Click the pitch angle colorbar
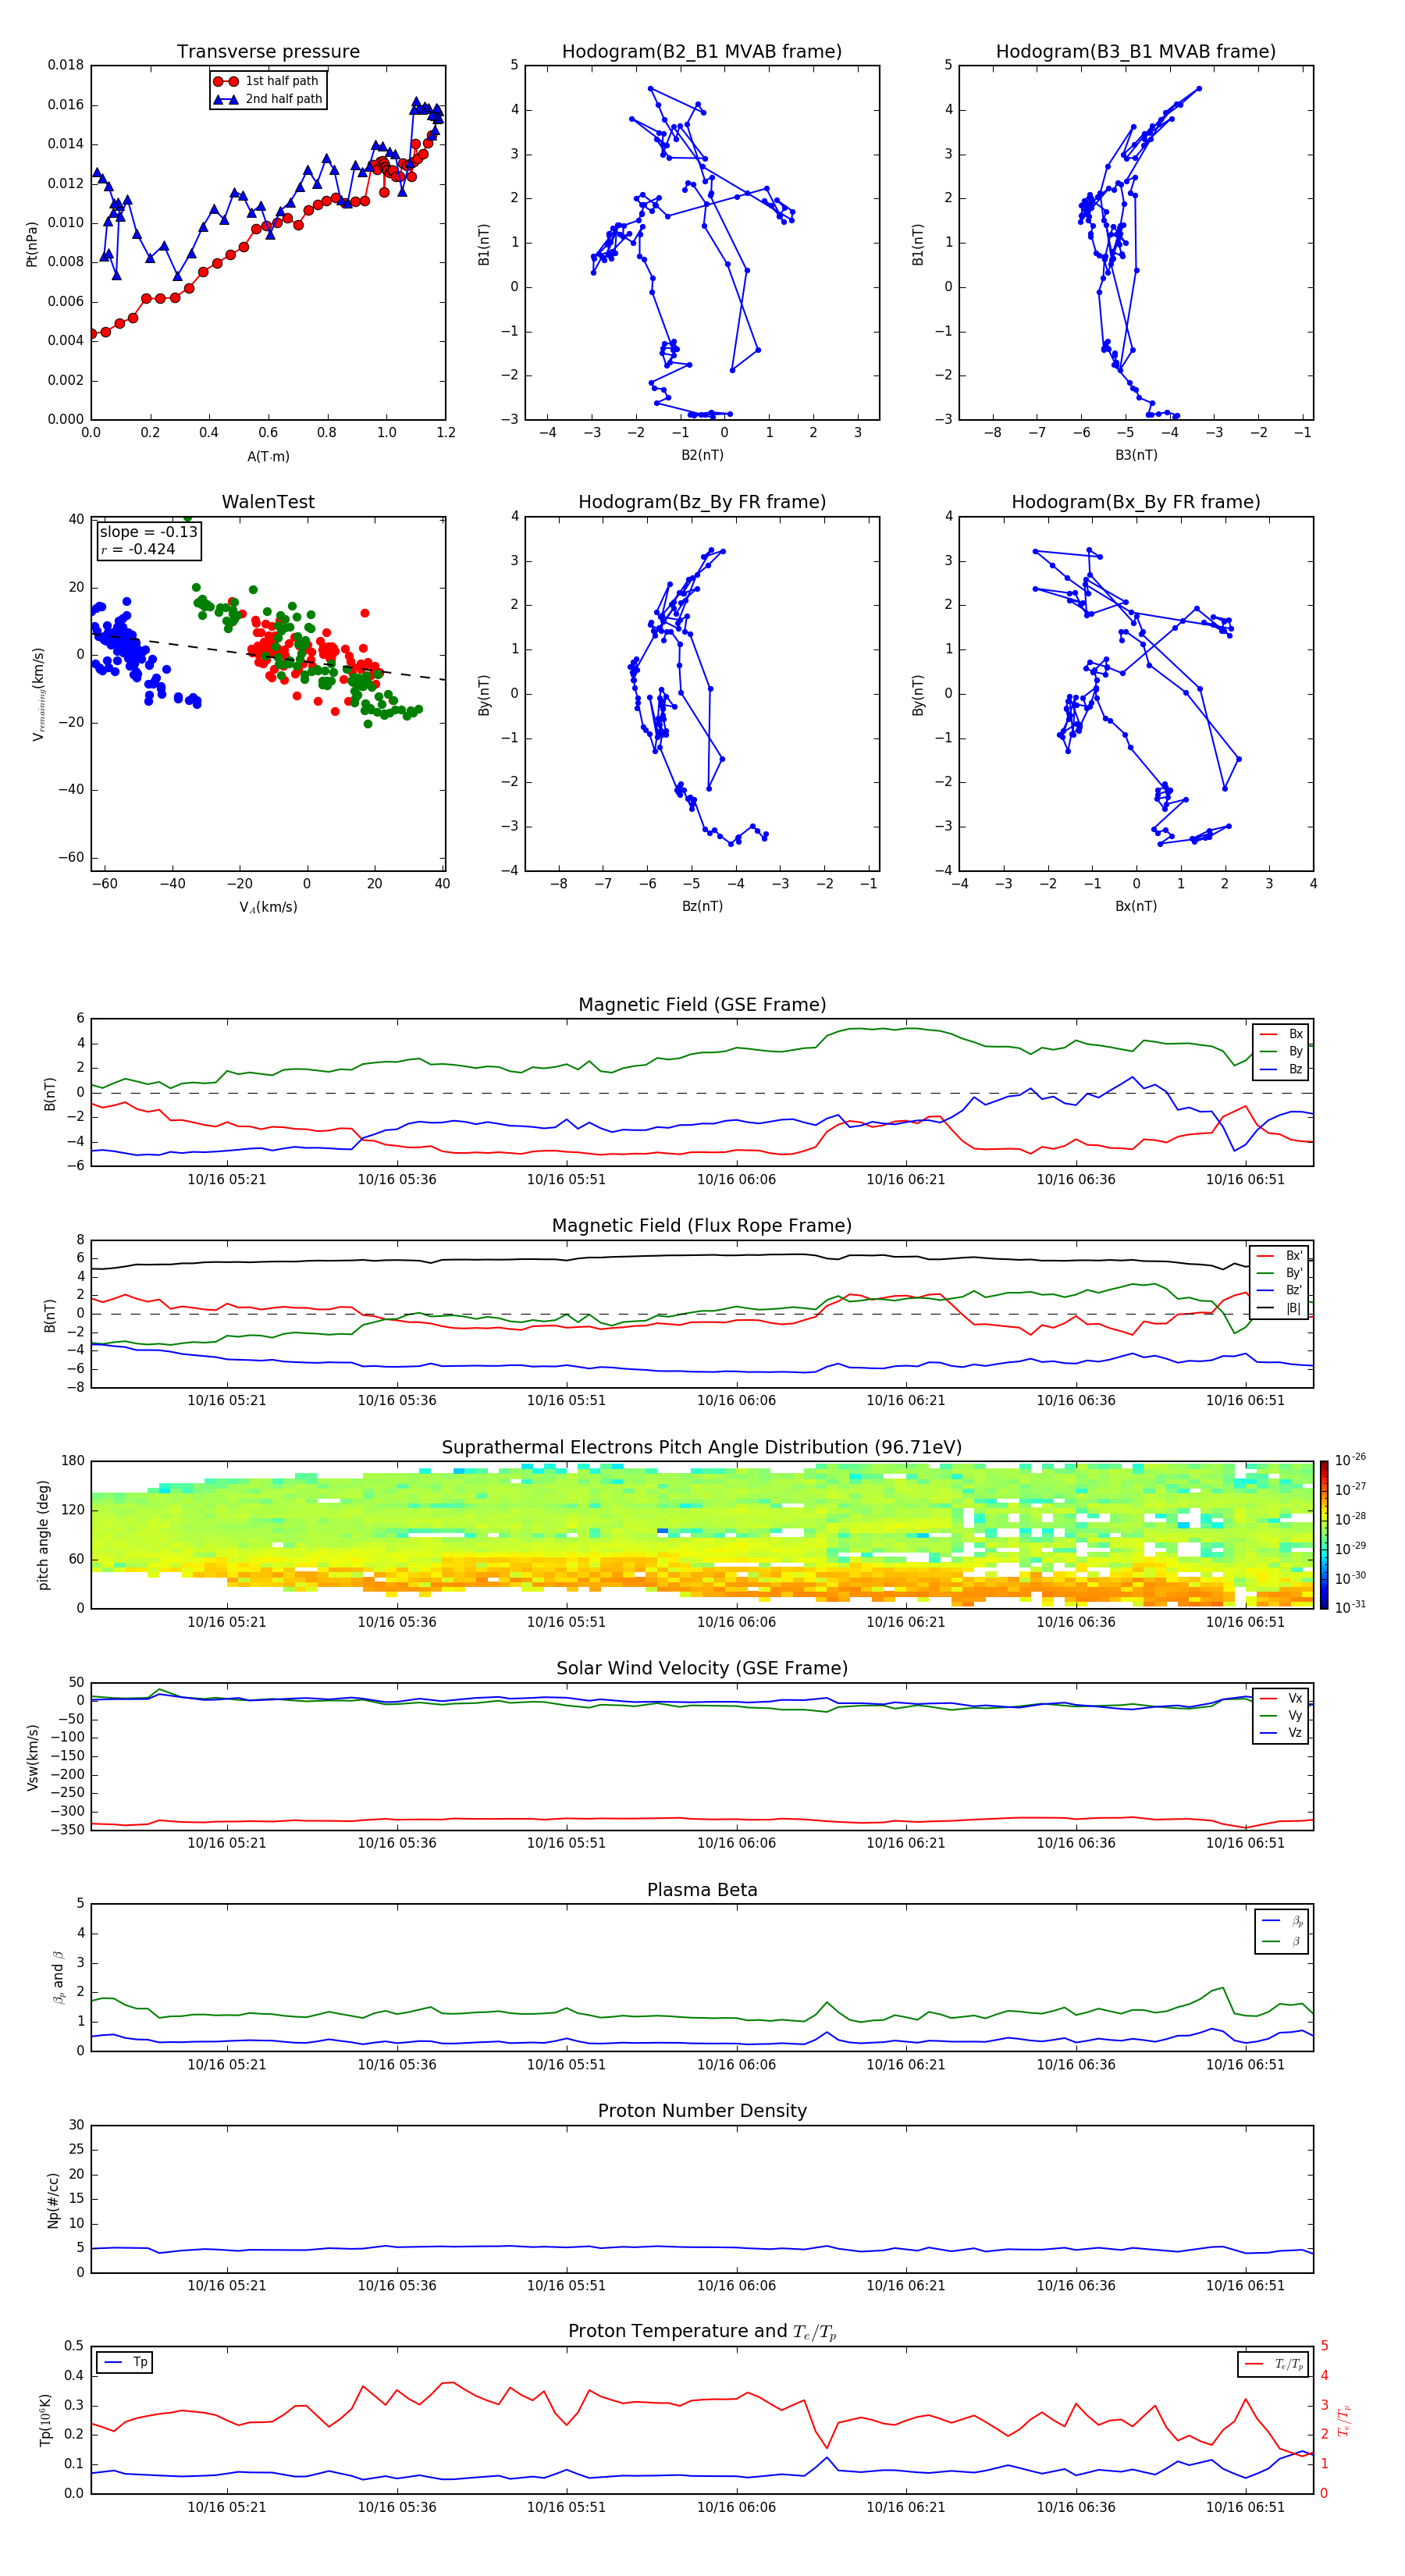 pyautogui.click(x=1324, y=1535)
